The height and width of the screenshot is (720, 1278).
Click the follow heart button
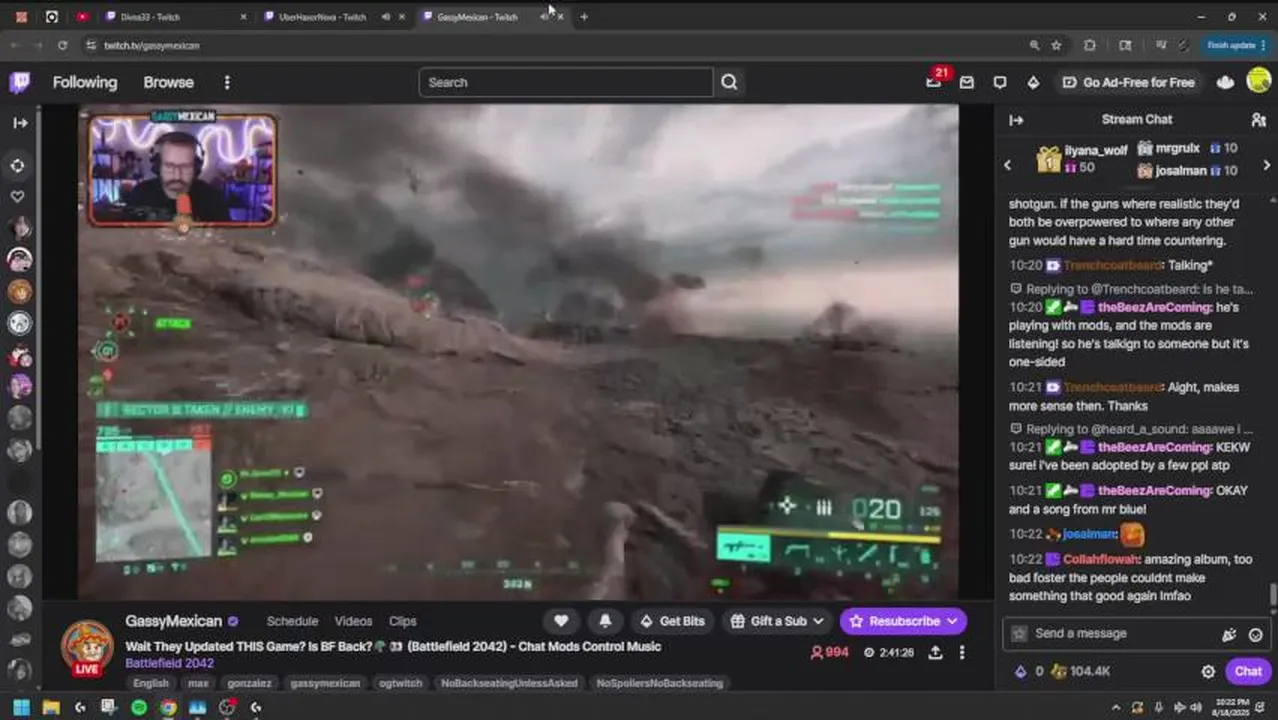tap(561, 621)
